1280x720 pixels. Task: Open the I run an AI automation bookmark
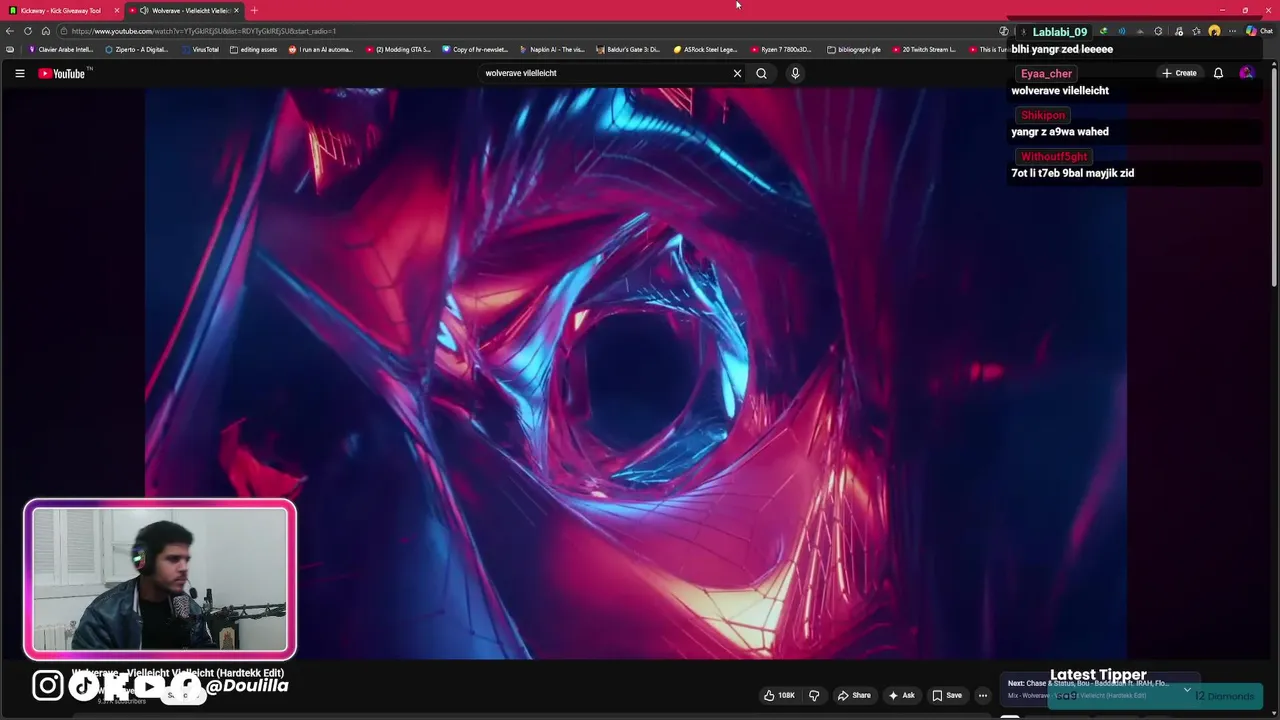tap(321, 49)
